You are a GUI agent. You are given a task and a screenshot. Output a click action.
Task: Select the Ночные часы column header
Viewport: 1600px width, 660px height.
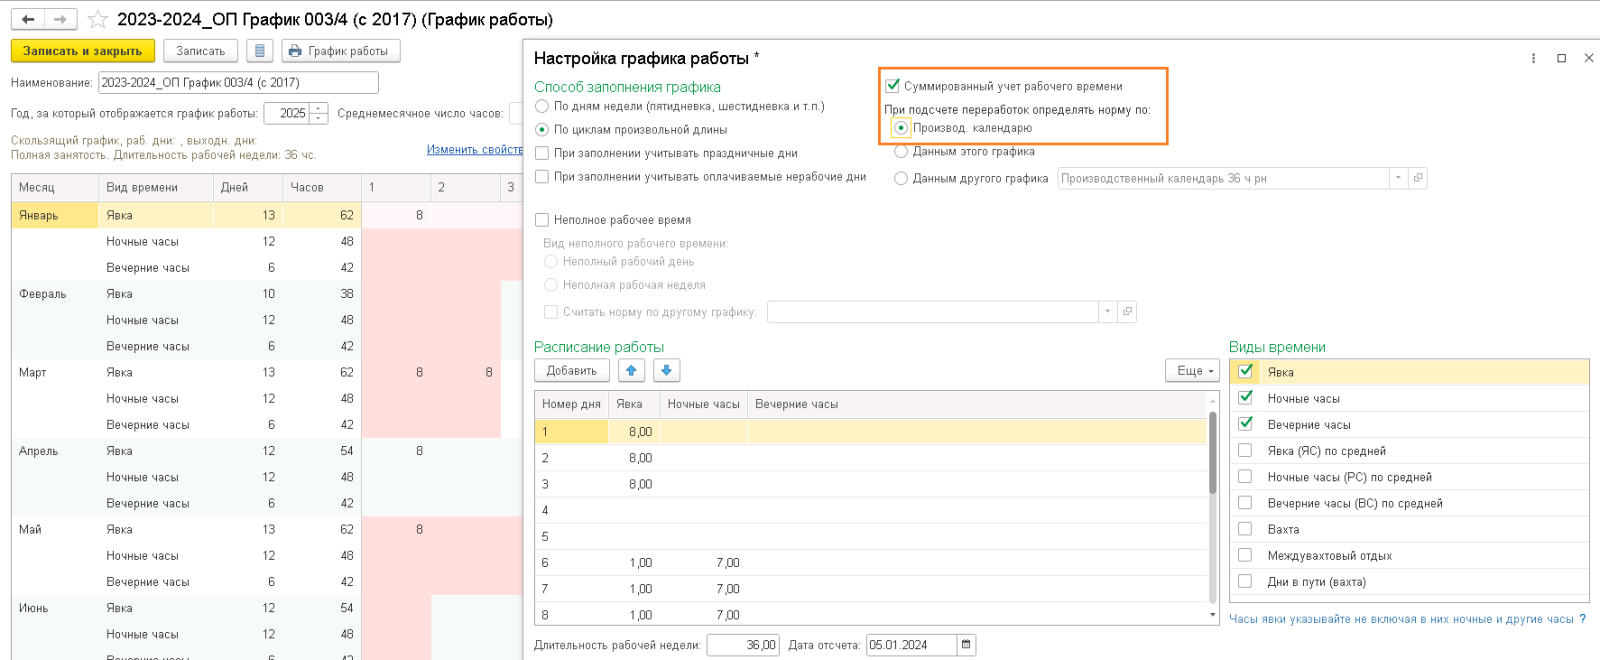[x=703, y=404]
